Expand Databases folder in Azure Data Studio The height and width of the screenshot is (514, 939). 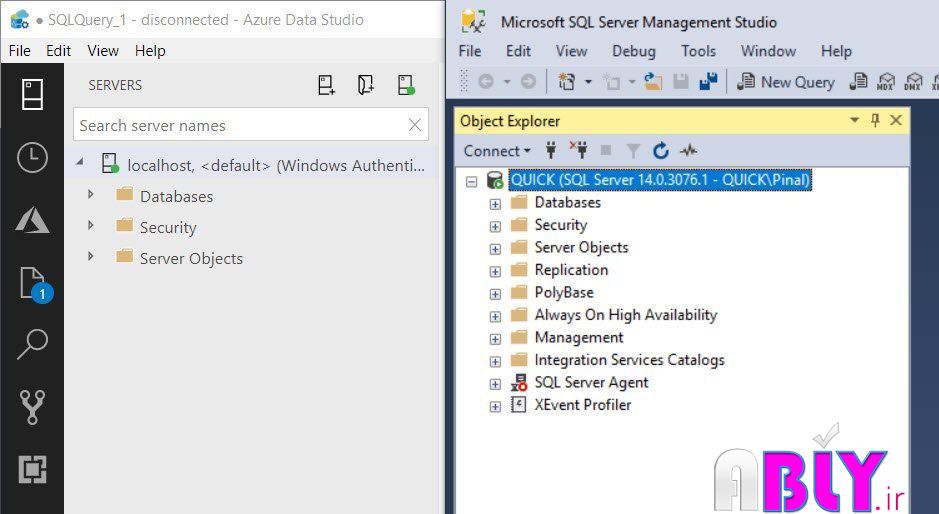pyautogui.click(x=90, y=194)
